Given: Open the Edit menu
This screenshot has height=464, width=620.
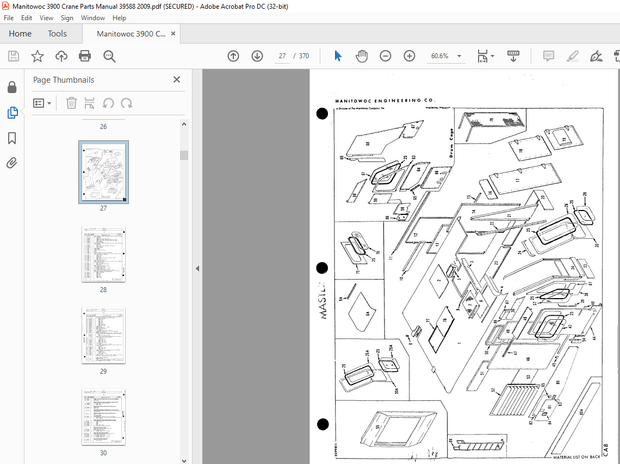Looking at the screenshot, I should (26, 18).
